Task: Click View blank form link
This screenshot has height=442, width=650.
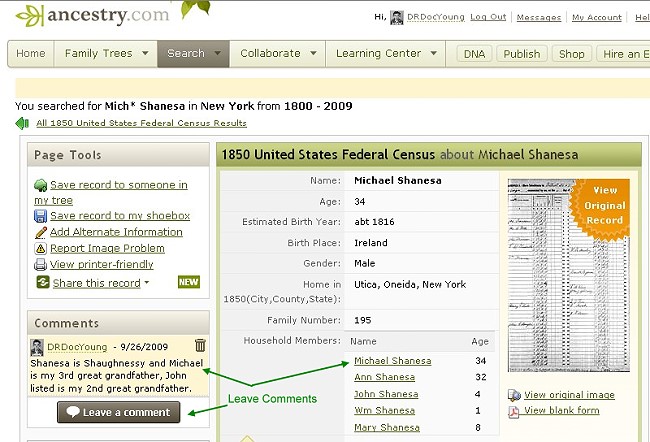Action: pyautogui.click(x=562, y=410)
